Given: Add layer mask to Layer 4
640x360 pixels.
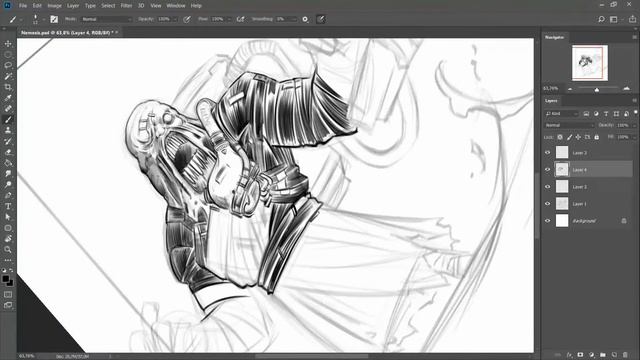Looking at the screenshot, I should [580, 355].
